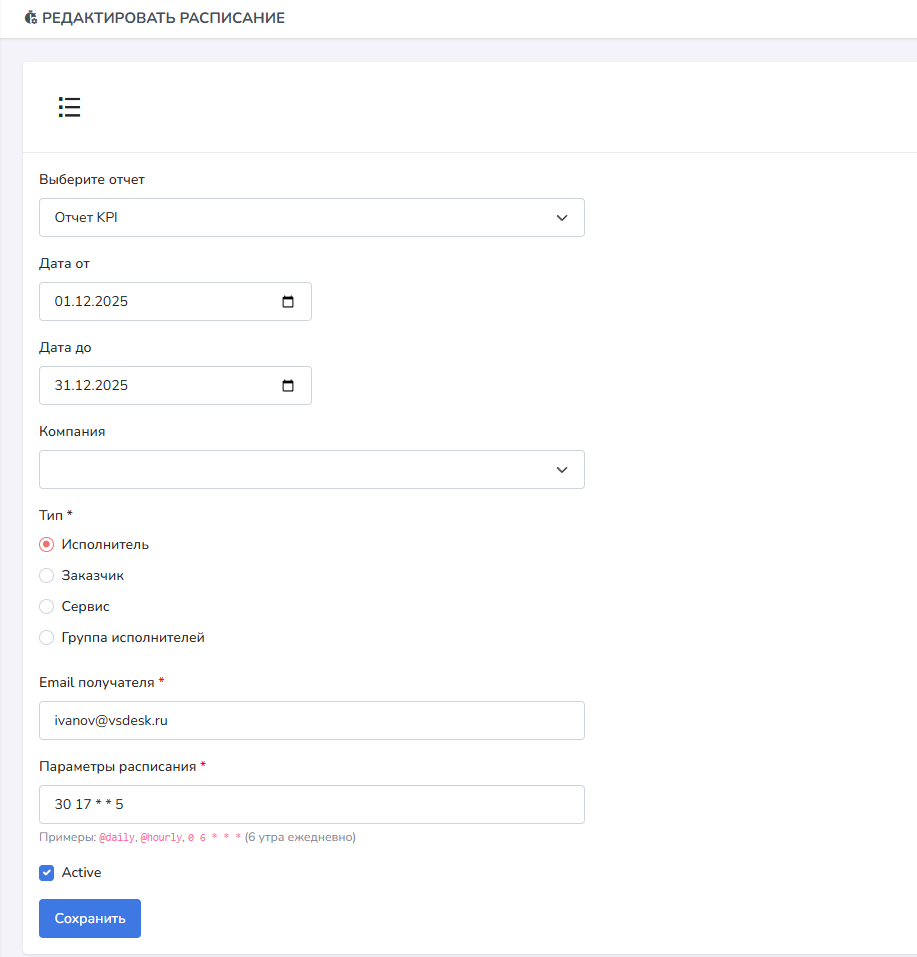Open calendar picker in Дата до field

tap(288, 386)
